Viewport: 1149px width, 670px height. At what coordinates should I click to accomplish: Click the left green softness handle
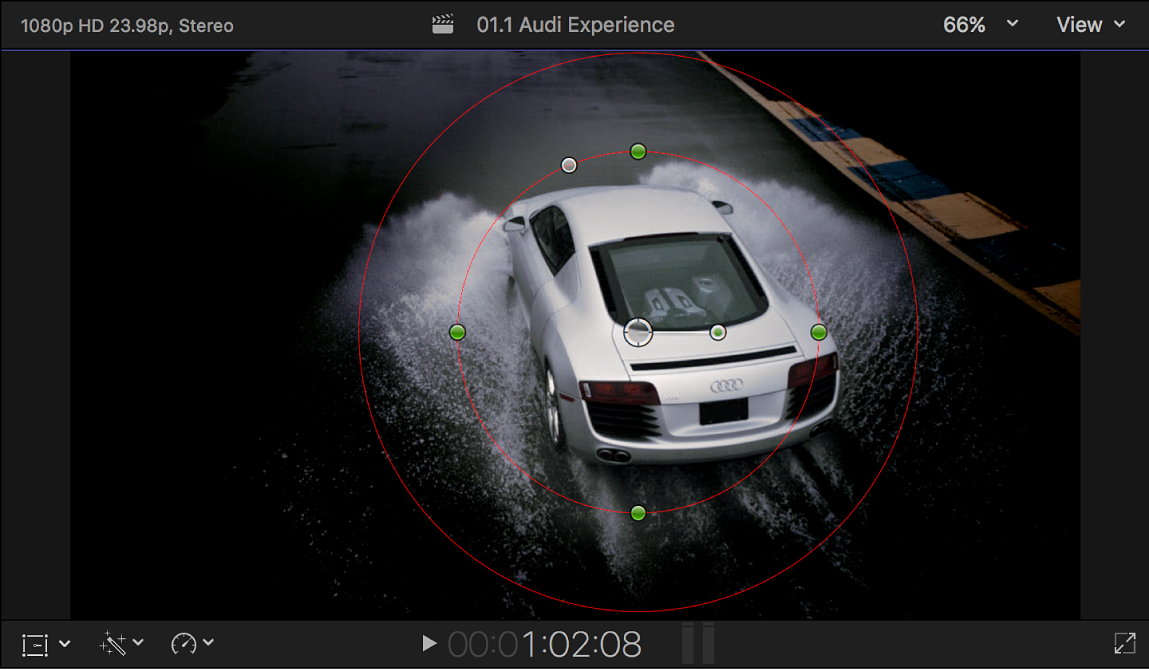click(x=457, y=331)
